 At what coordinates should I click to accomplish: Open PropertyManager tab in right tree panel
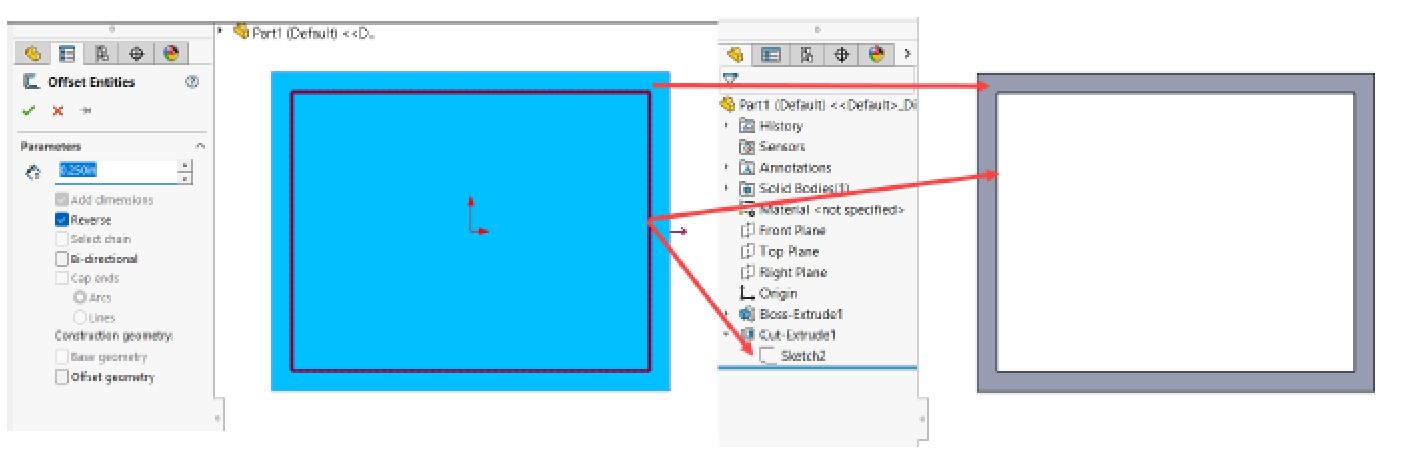pyautogui.click(x=771, y=54)
